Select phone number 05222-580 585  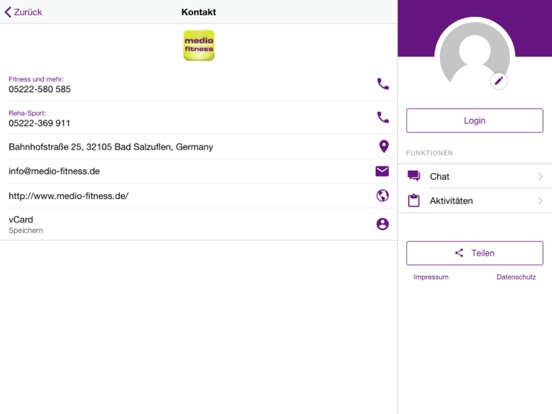click(x=39, y=89)
